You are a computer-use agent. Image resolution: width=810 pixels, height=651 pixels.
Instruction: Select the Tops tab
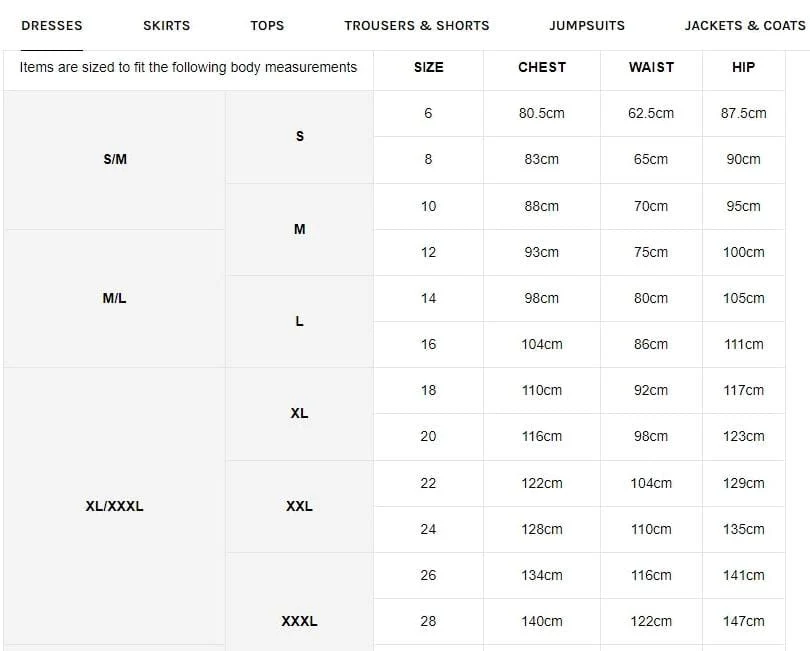267,25
